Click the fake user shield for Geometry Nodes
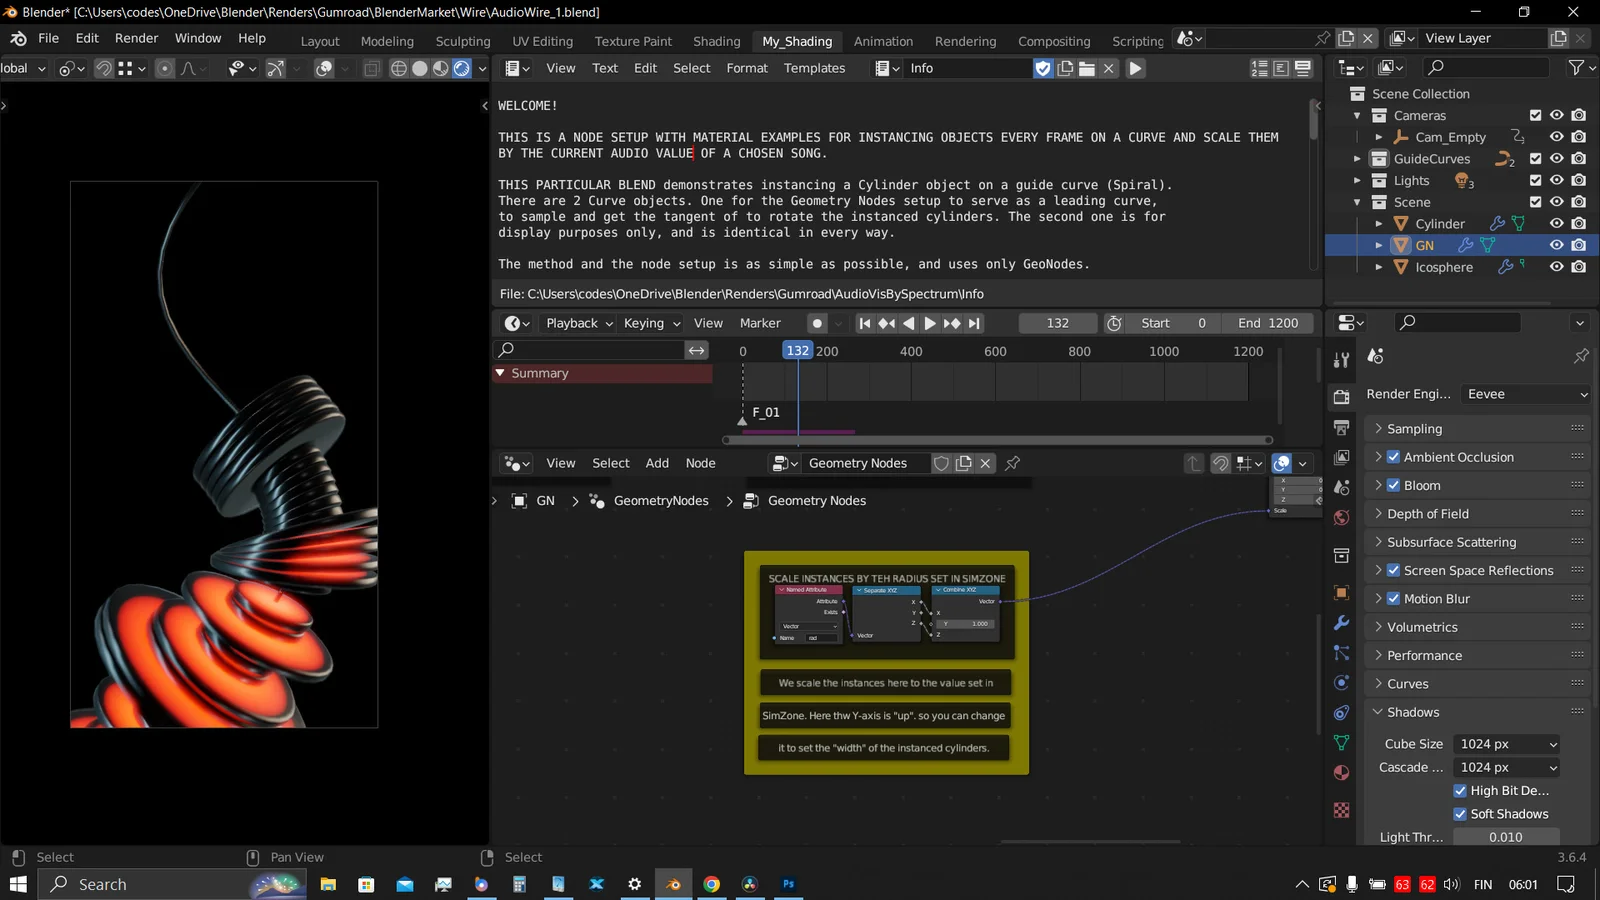The height and width of the screenshot is (900, 1600). (x=941, y=463)
